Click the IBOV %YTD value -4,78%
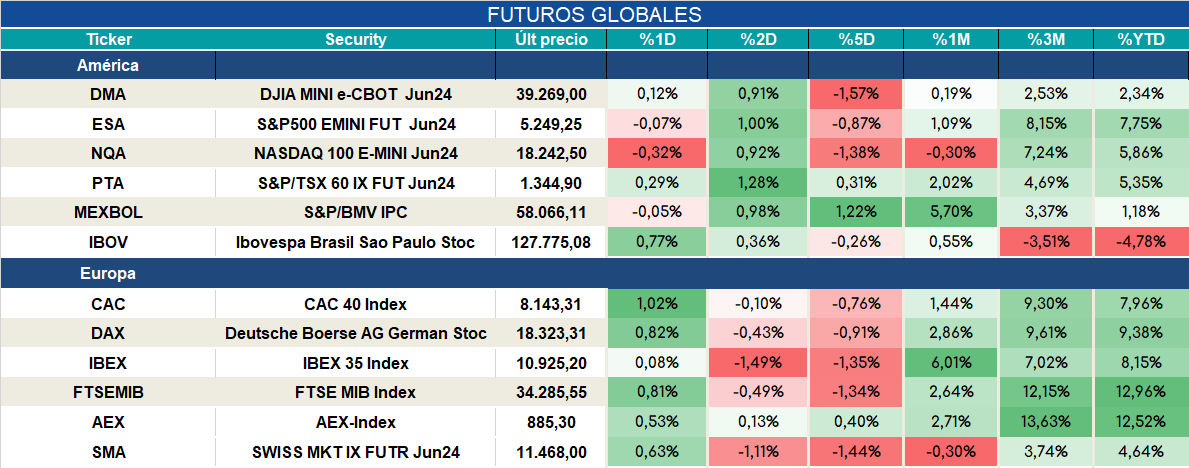The width and height of the screenshot is (1189, 468). click(1141, 243)
